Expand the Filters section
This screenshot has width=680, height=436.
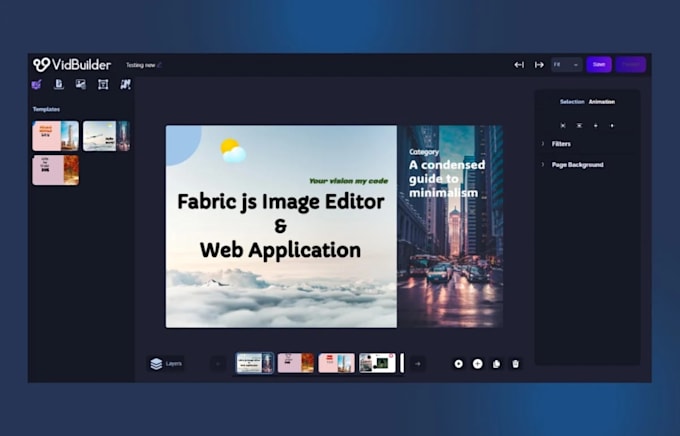point(561,144)
